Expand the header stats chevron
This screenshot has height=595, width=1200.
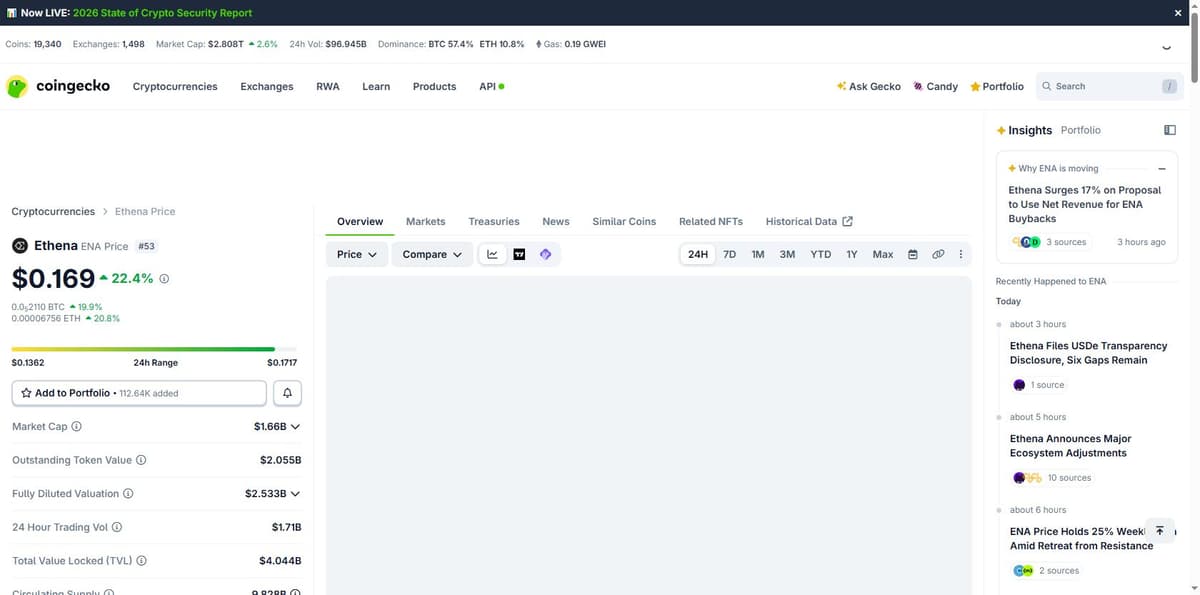pyautogui.click(x=1166, y=47)
